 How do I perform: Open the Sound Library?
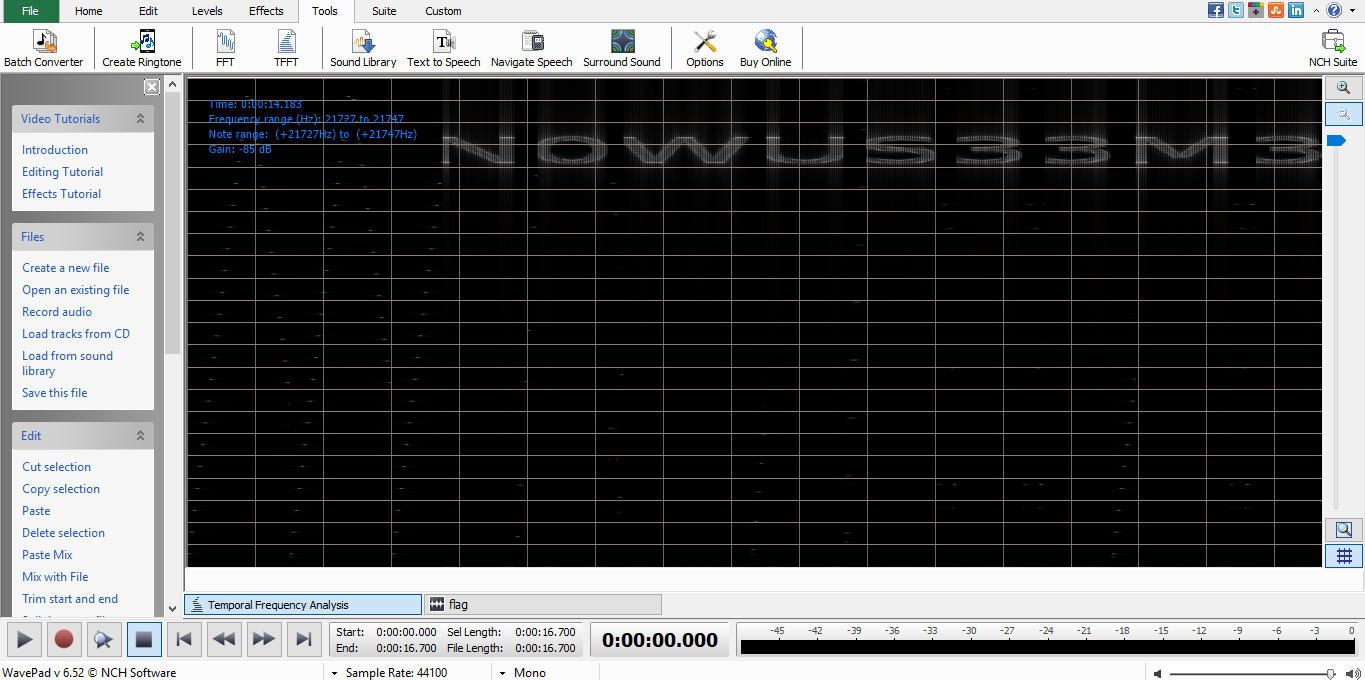pos(363,48)
